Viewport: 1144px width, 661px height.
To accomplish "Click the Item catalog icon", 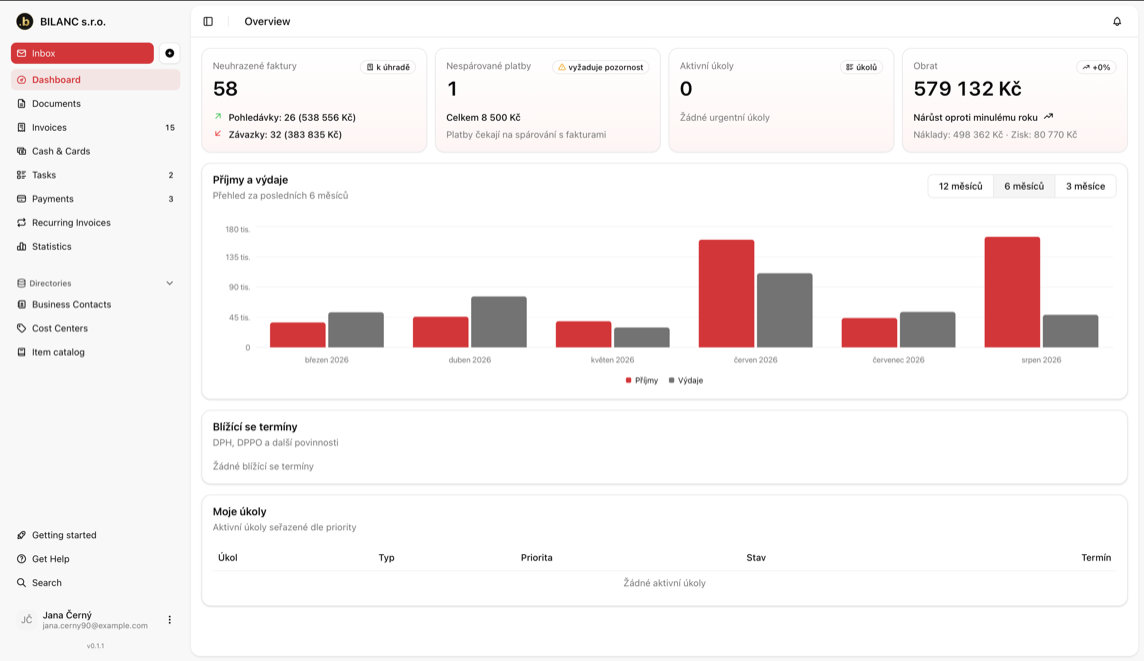I will tap(21, 352).
